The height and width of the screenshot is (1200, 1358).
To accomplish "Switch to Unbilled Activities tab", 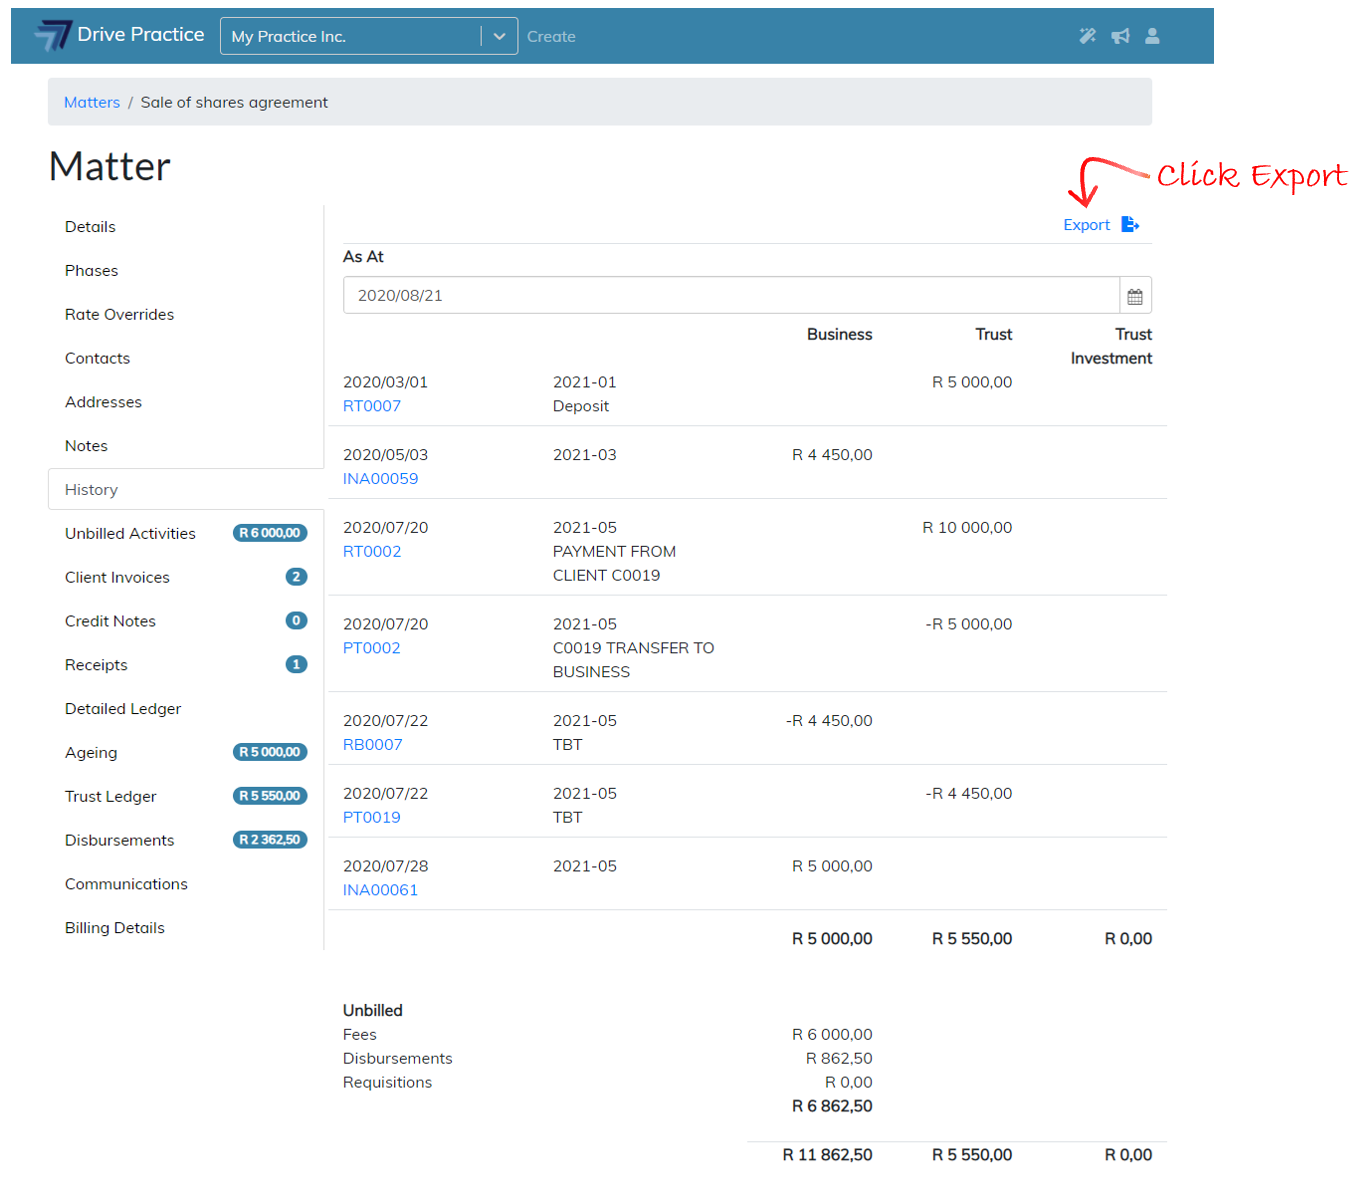I will pos(130,534).
